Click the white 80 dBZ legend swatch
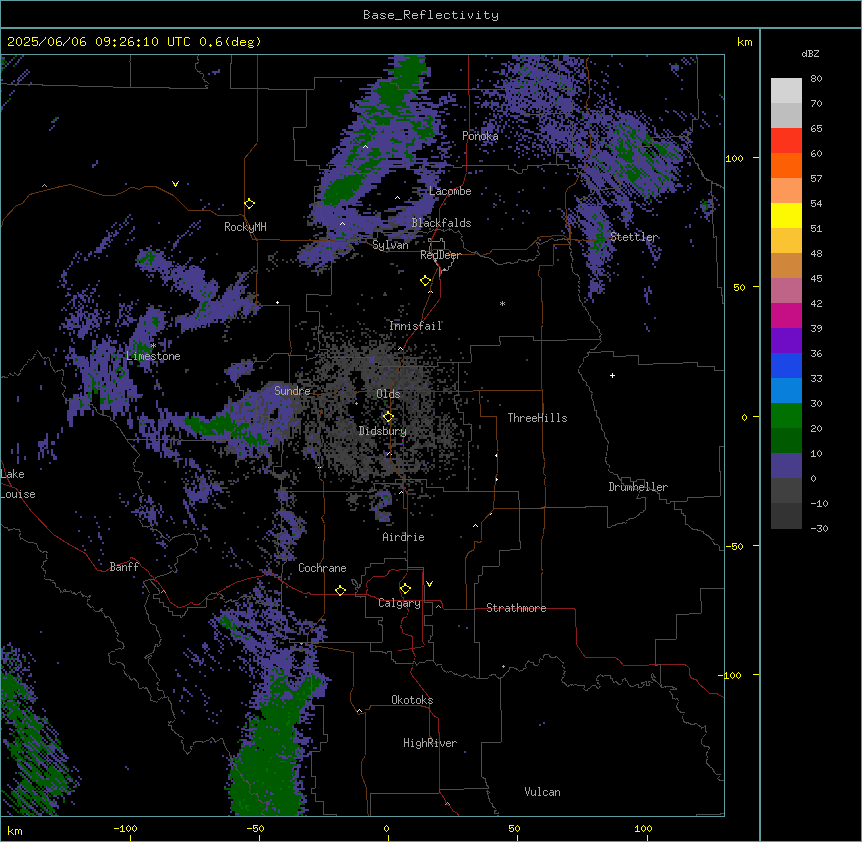This screenshot has width=862, height=842. 786,91
